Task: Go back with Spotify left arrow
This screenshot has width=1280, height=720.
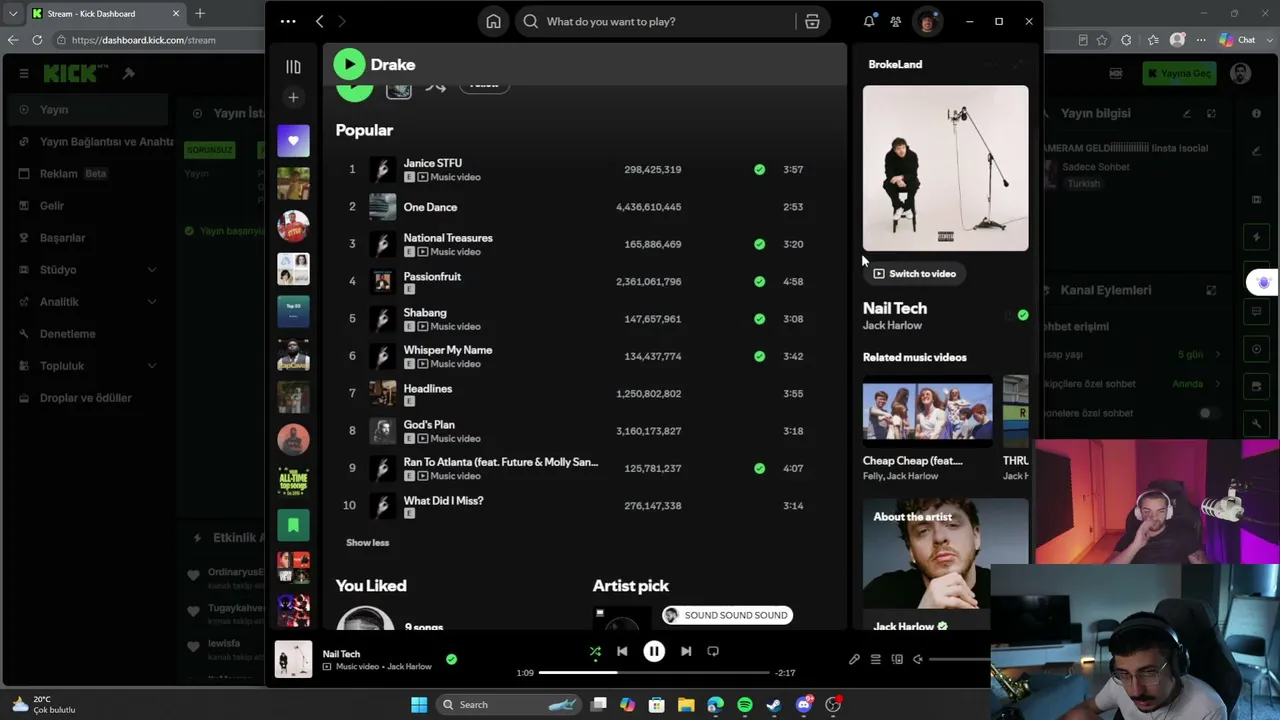Action: (x=319, y=21)
